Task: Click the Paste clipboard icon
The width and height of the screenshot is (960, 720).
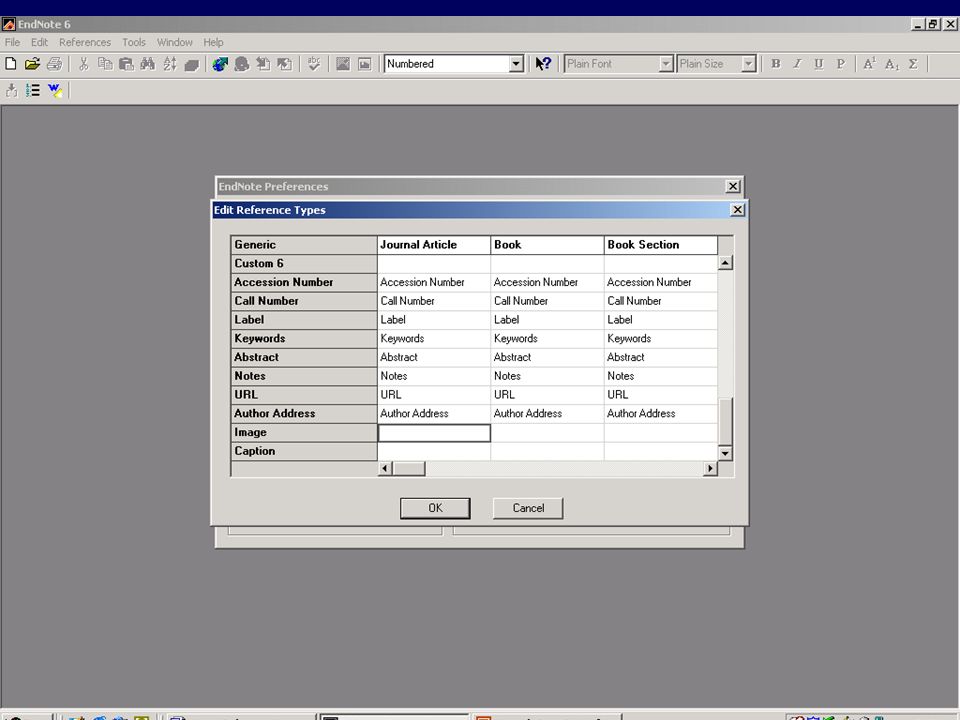Action: point(126,64)
